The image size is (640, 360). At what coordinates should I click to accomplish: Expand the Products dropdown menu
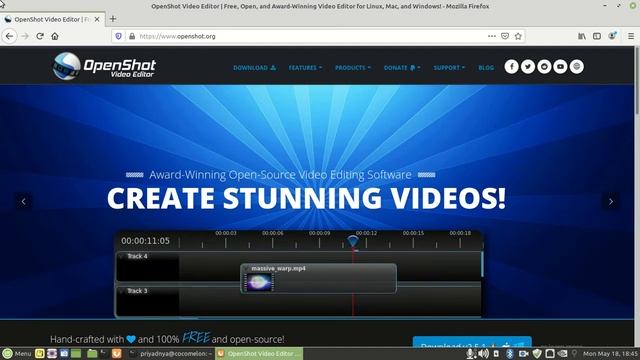(353, 67)
